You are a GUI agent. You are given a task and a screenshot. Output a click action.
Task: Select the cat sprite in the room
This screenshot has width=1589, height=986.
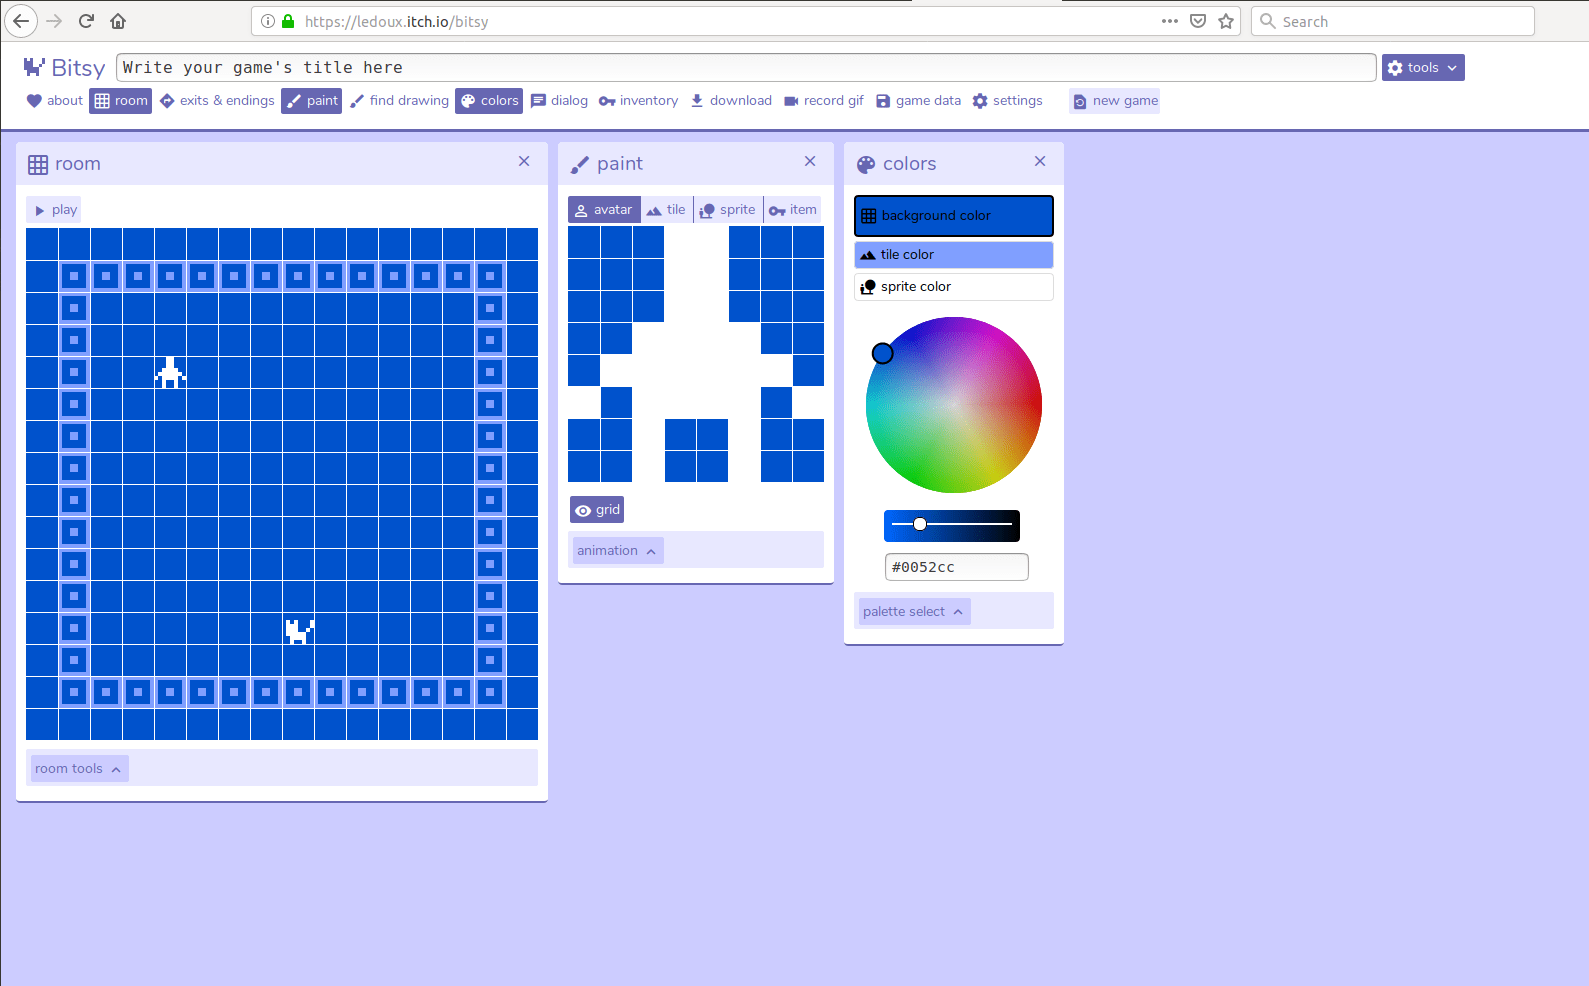pyautogui.click(x=299, y=629)
